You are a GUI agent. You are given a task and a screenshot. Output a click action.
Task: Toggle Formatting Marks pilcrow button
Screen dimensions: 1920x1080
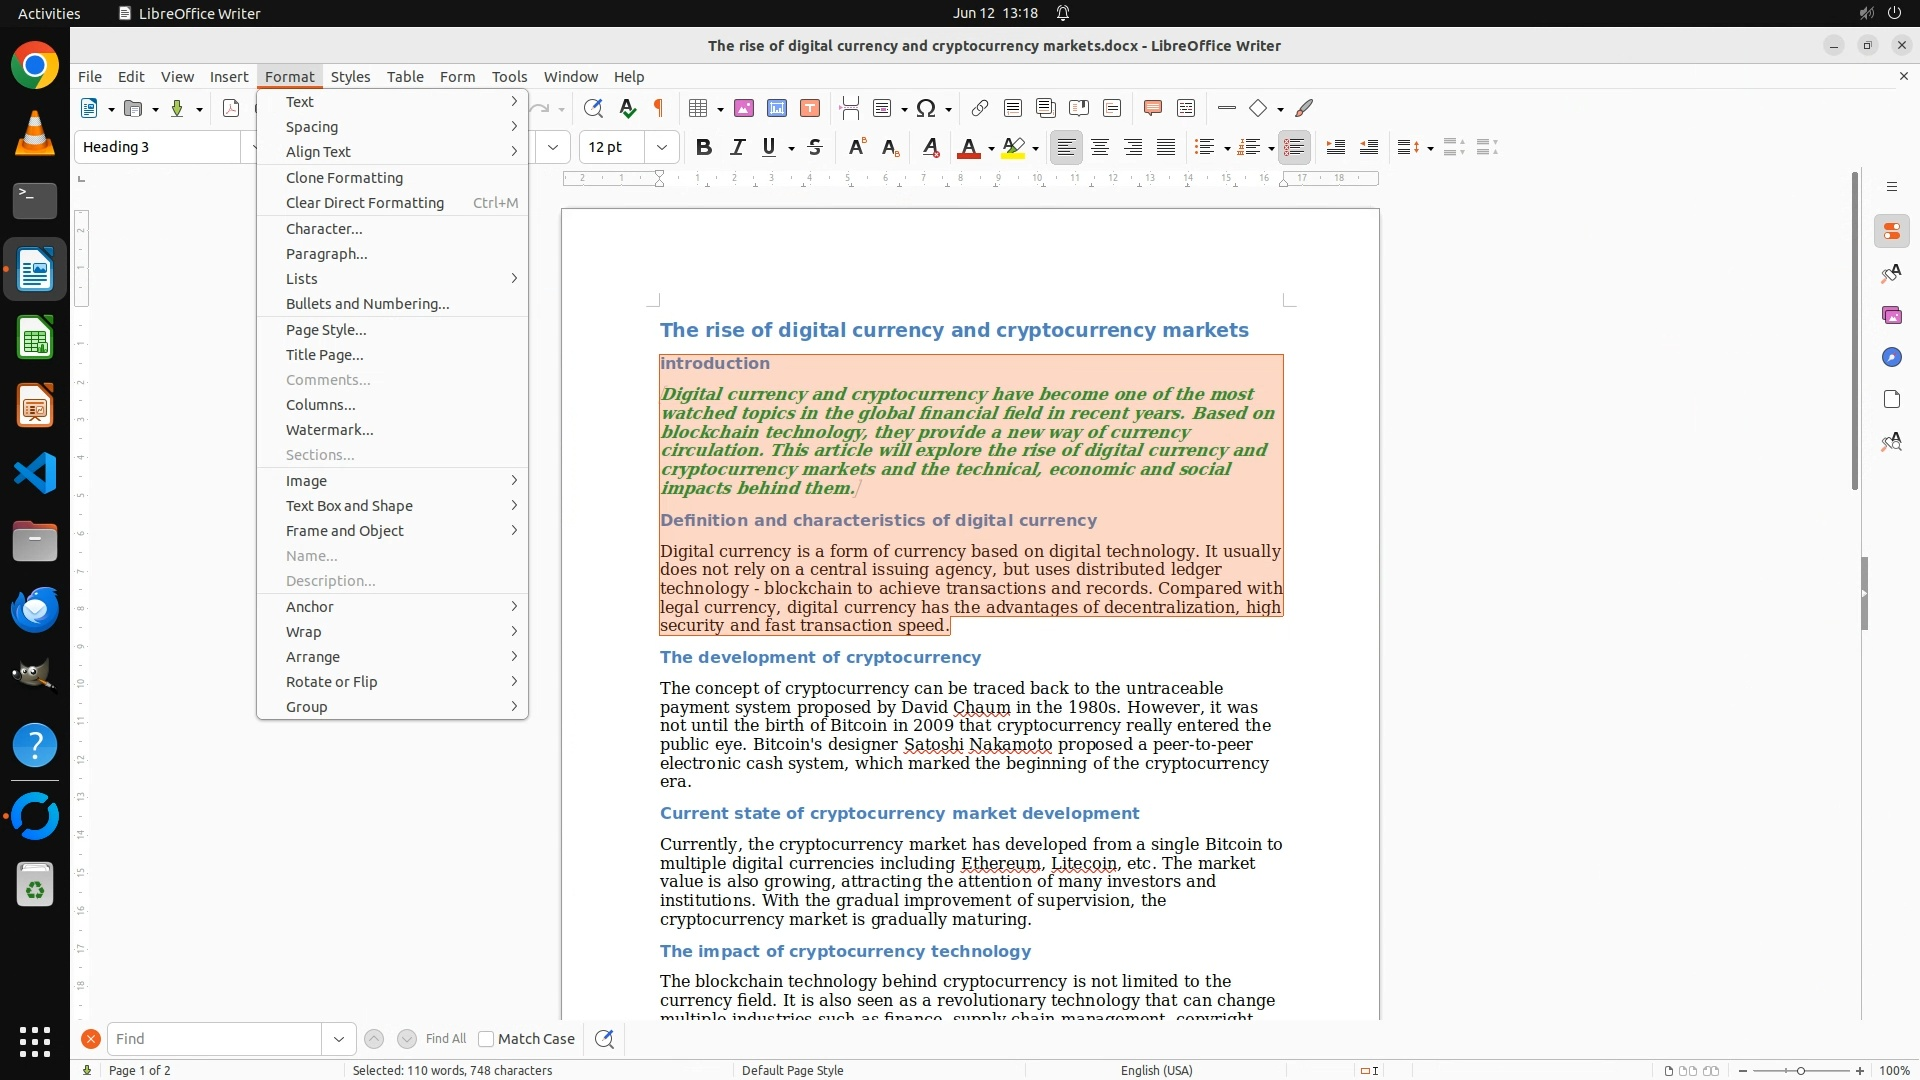659,108
